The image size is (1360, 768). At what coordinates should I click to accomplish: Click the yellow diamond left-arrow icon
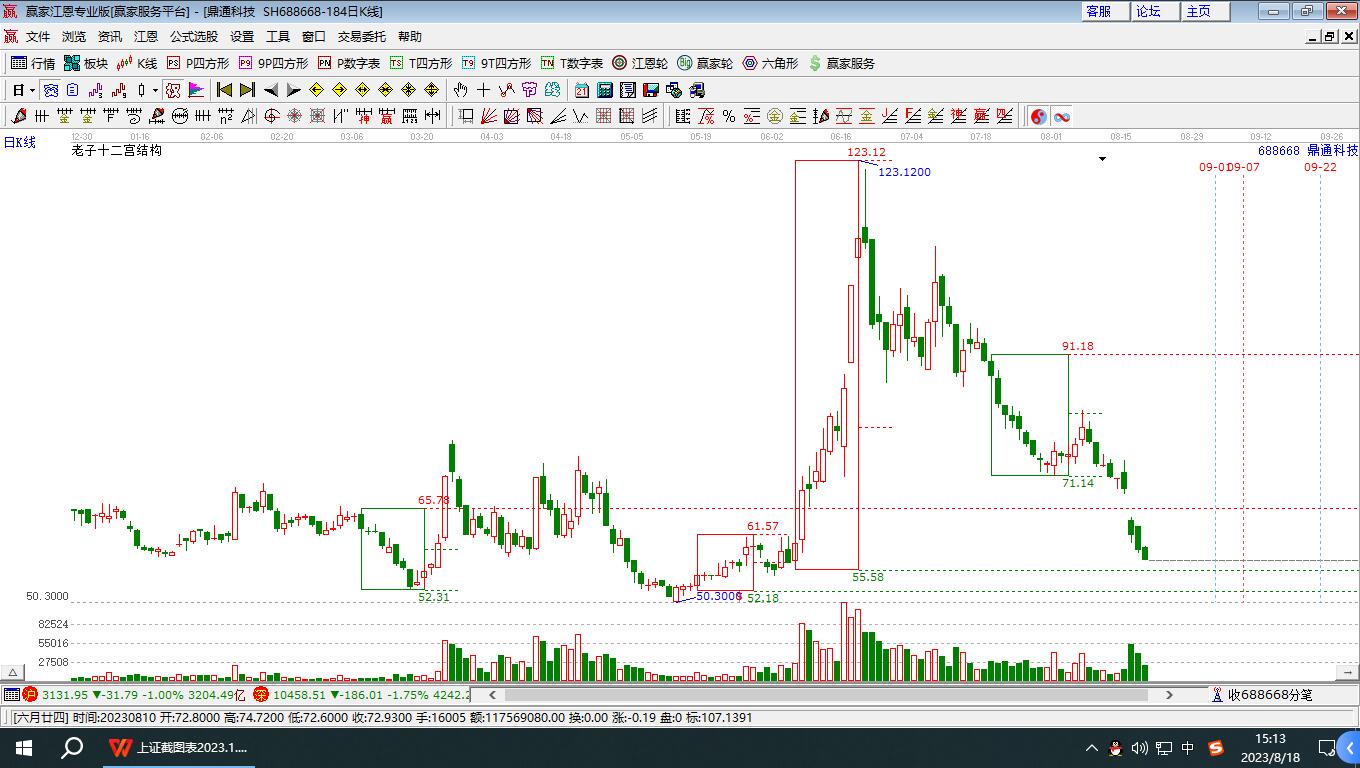(x=316, y=90)
